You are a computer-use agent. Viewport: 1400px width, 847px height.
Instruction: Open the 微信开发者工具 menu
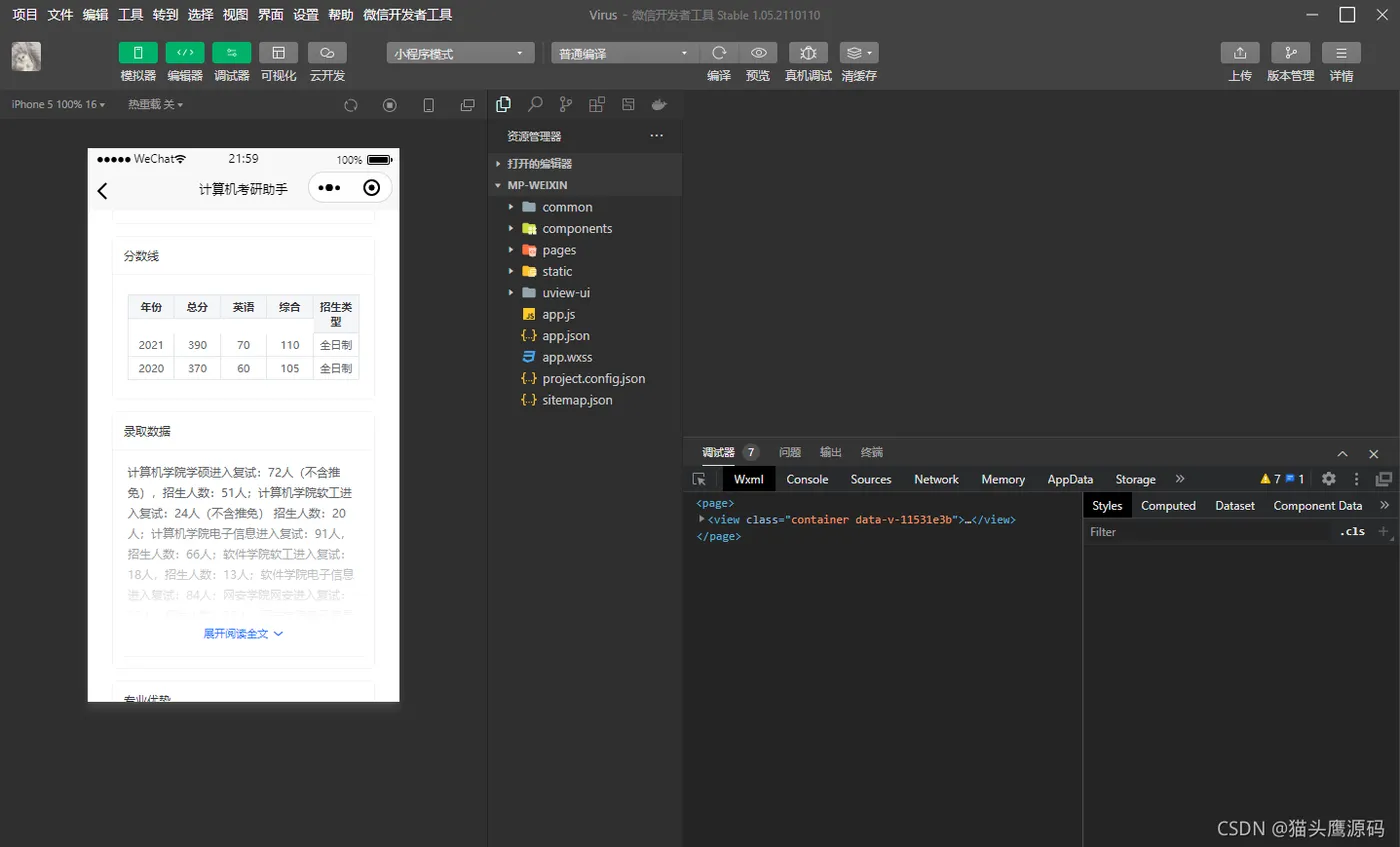408,15
